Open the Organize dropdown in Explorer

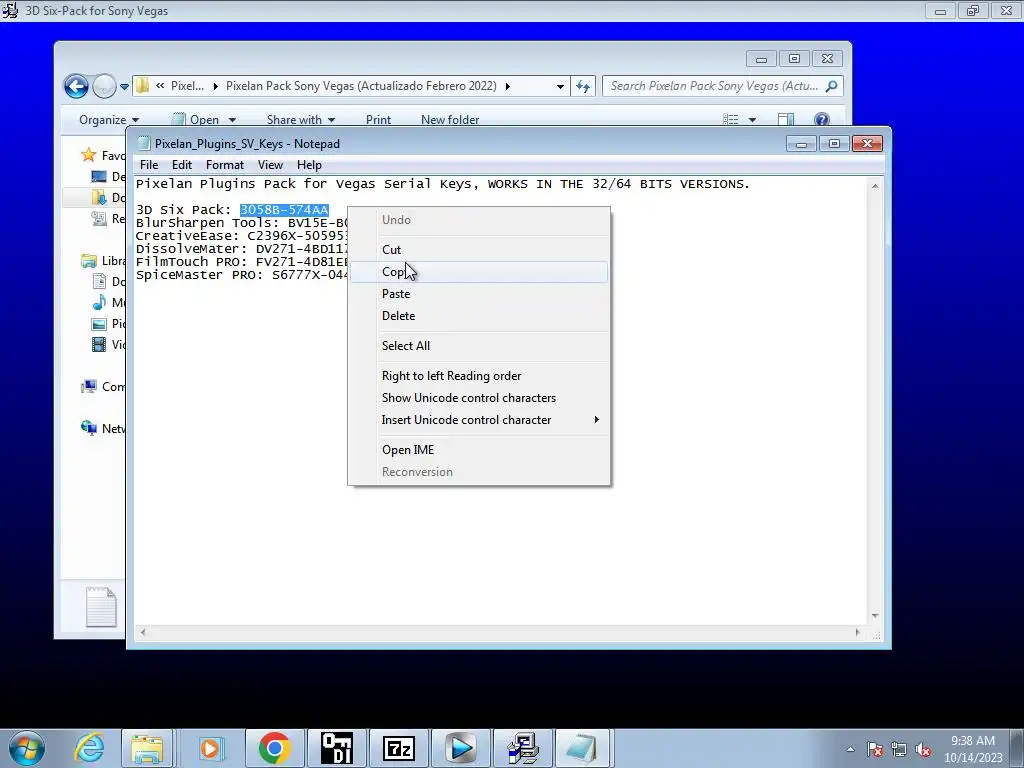pyautogui.click(x=108, y=120)
